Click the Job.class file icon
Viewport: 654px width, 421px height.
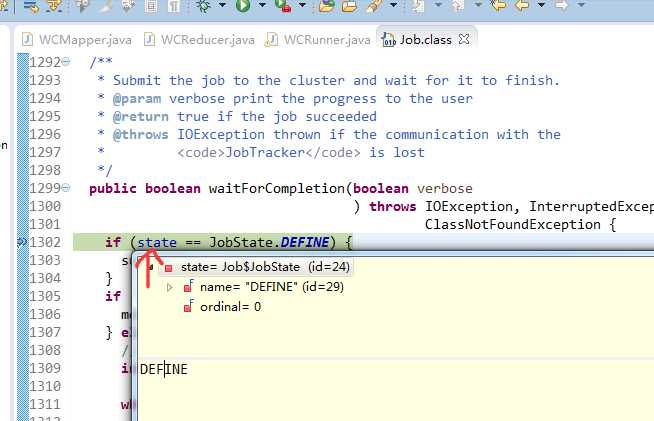click(388, 40)
